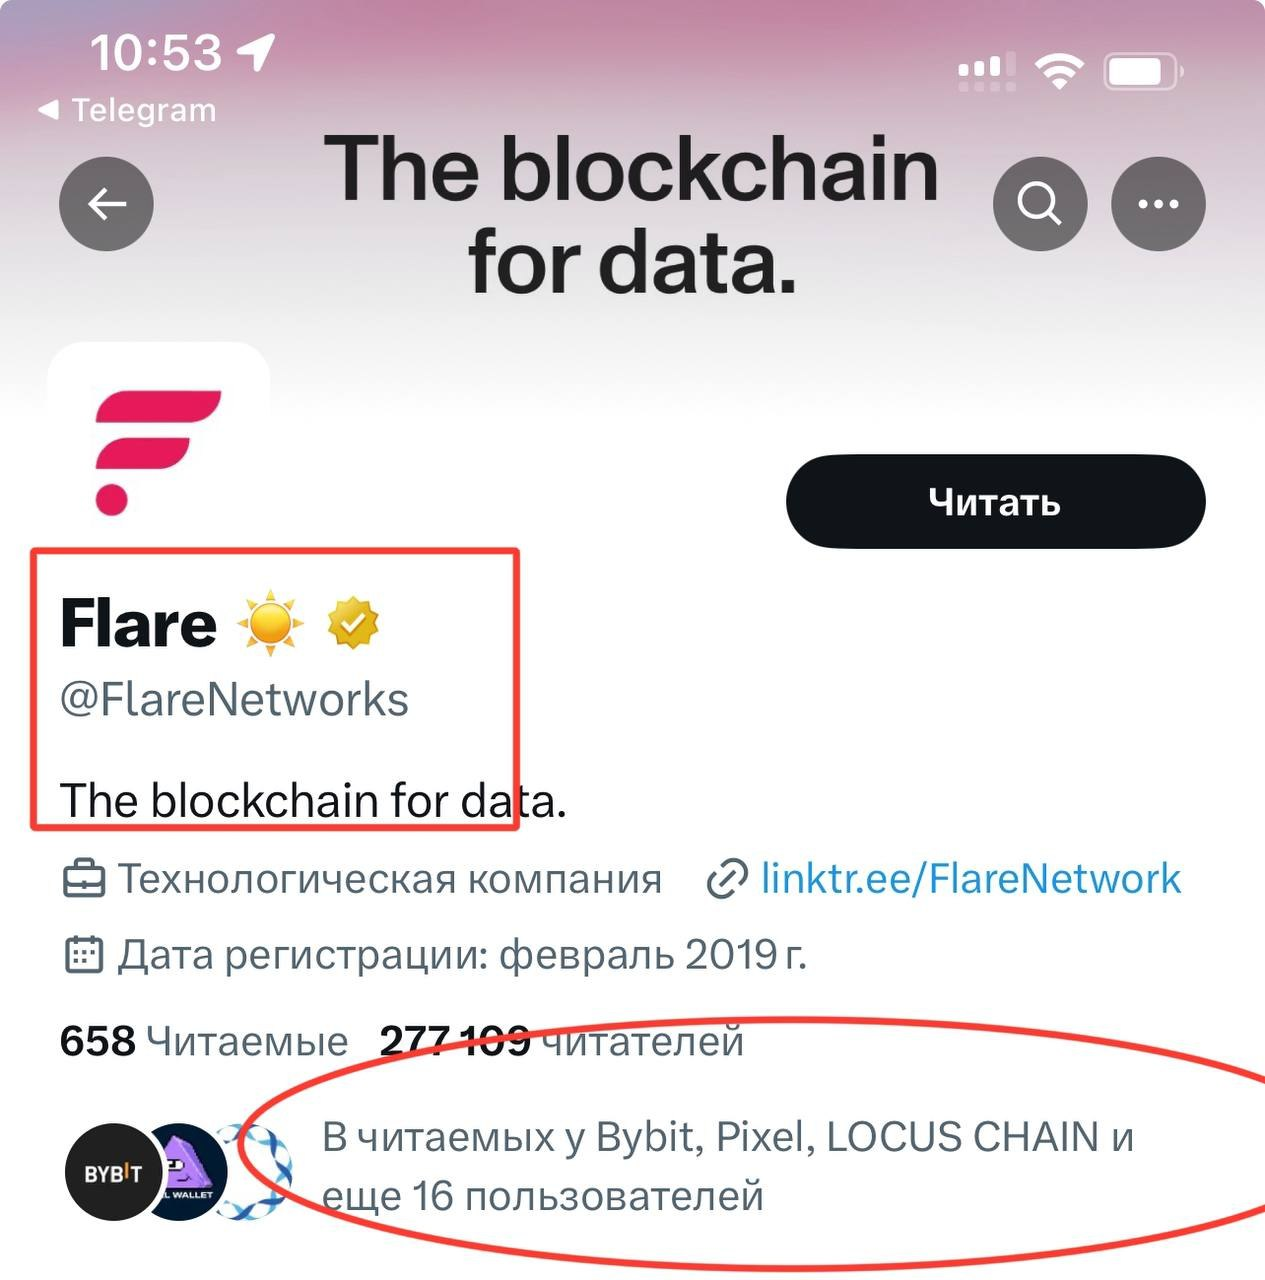
Task: Tap the Bybit follower avatar
Action: (112, 1172)
